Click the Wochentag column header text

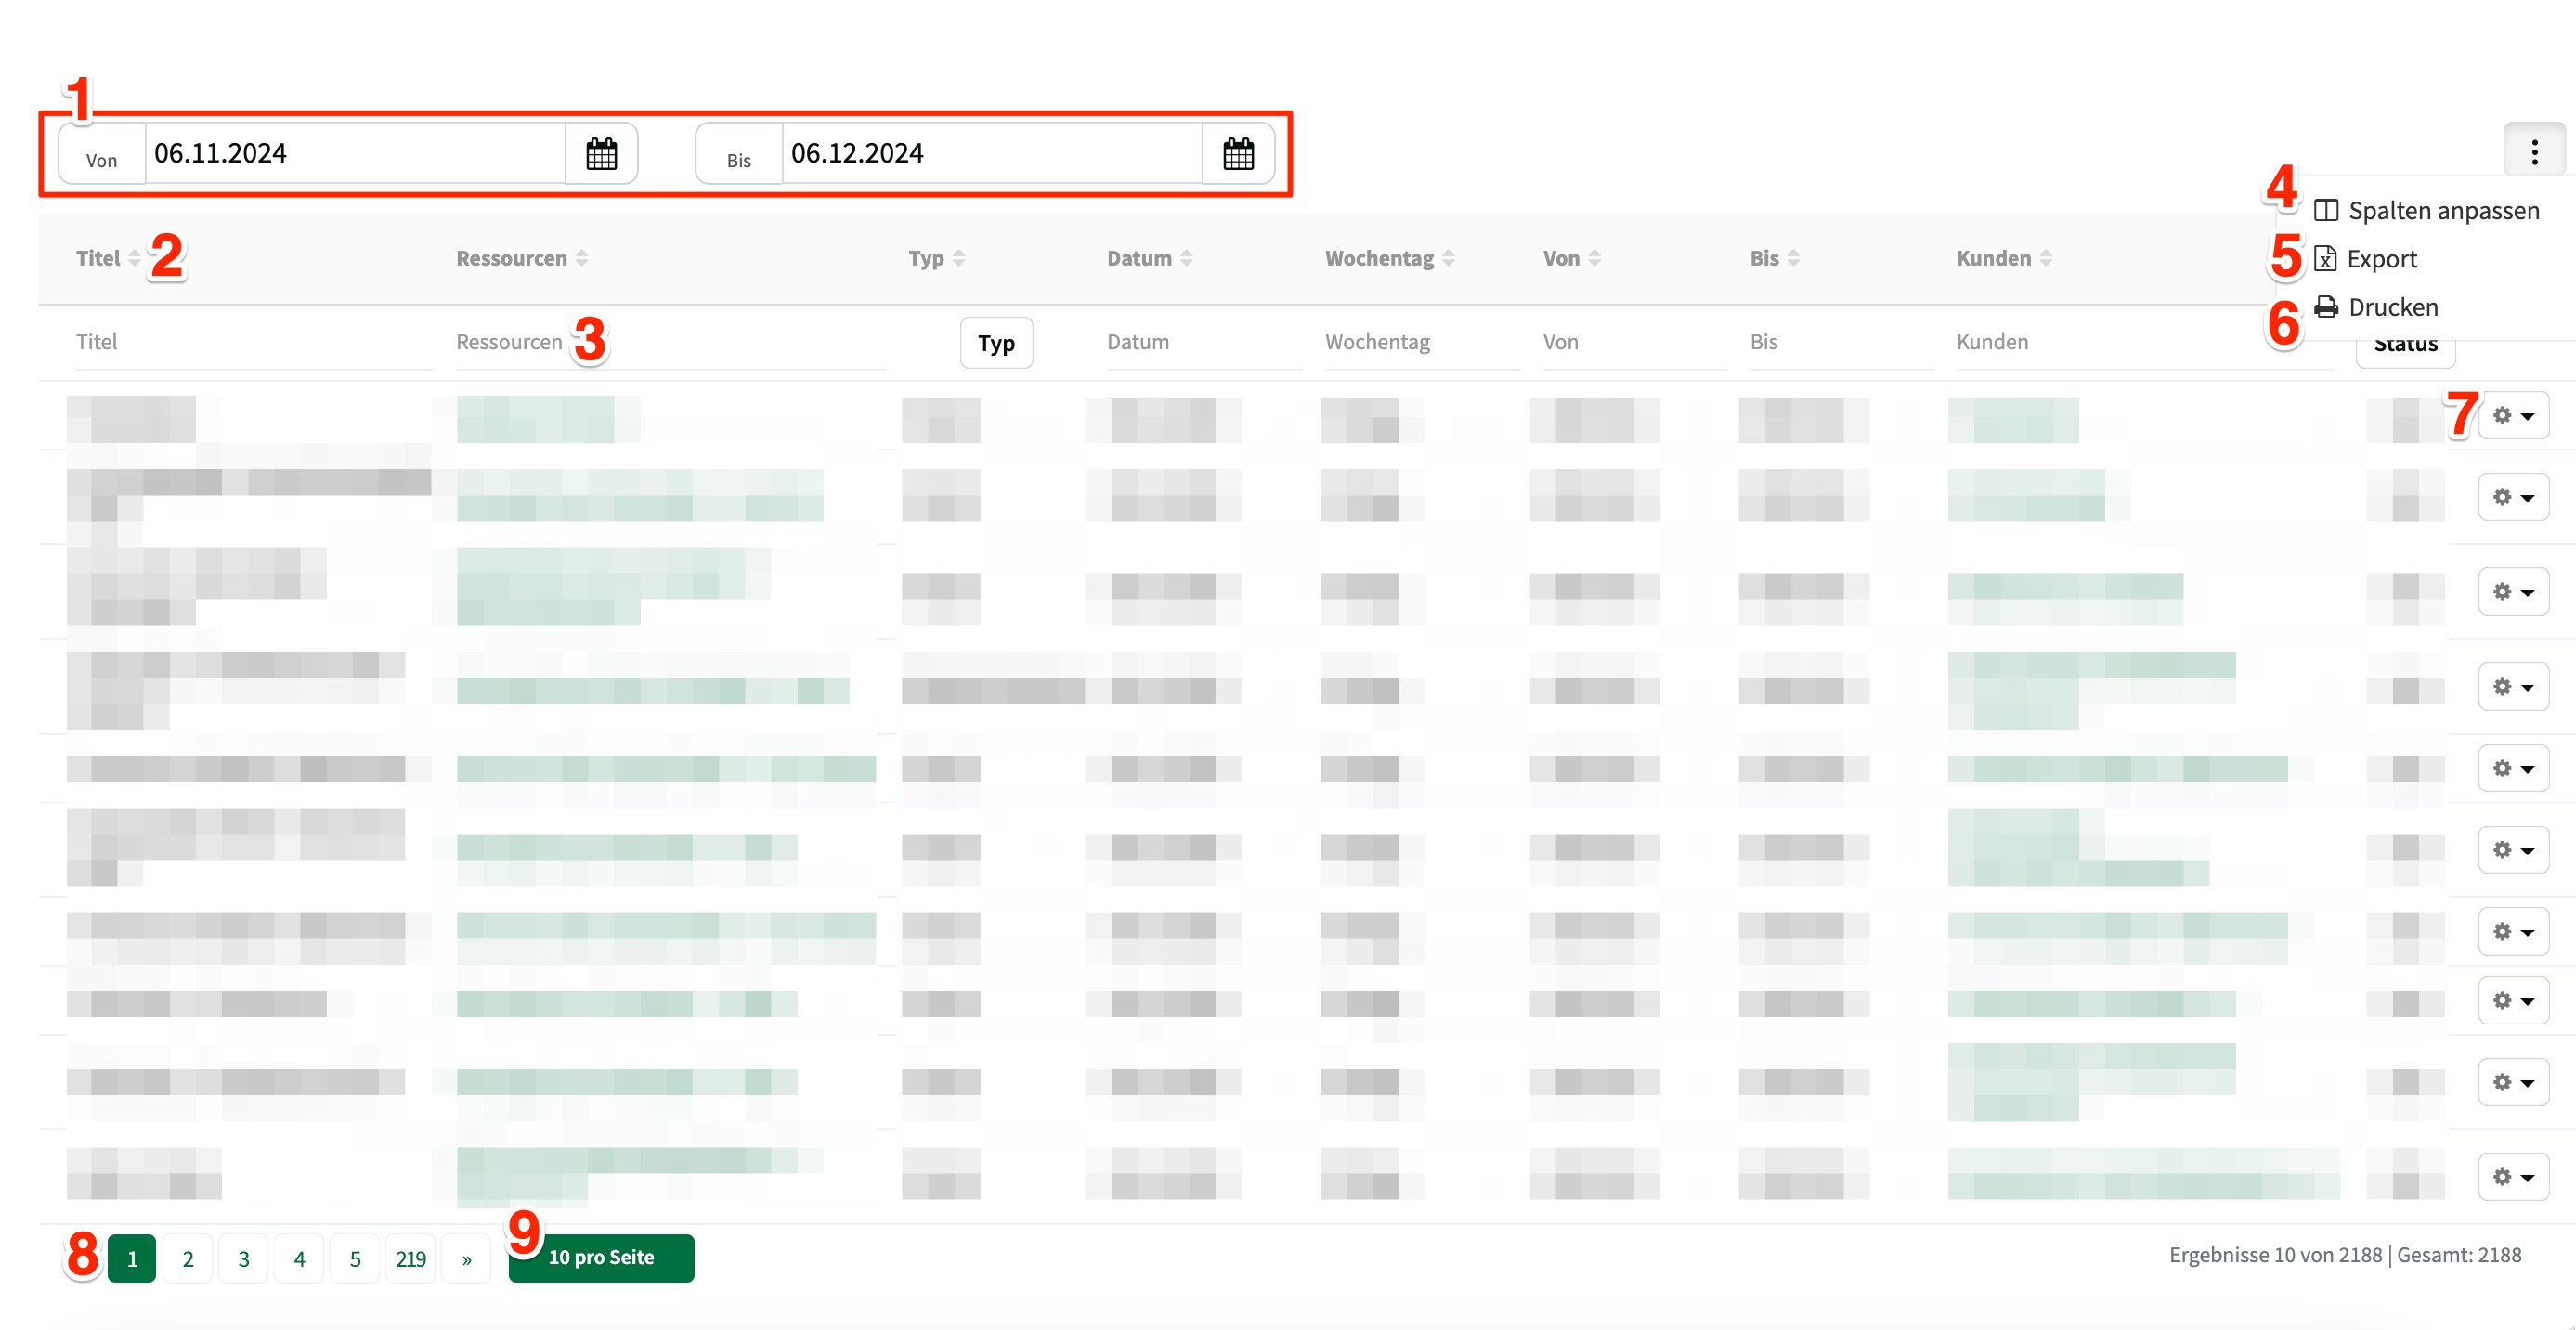click(x=1379, y=259)
